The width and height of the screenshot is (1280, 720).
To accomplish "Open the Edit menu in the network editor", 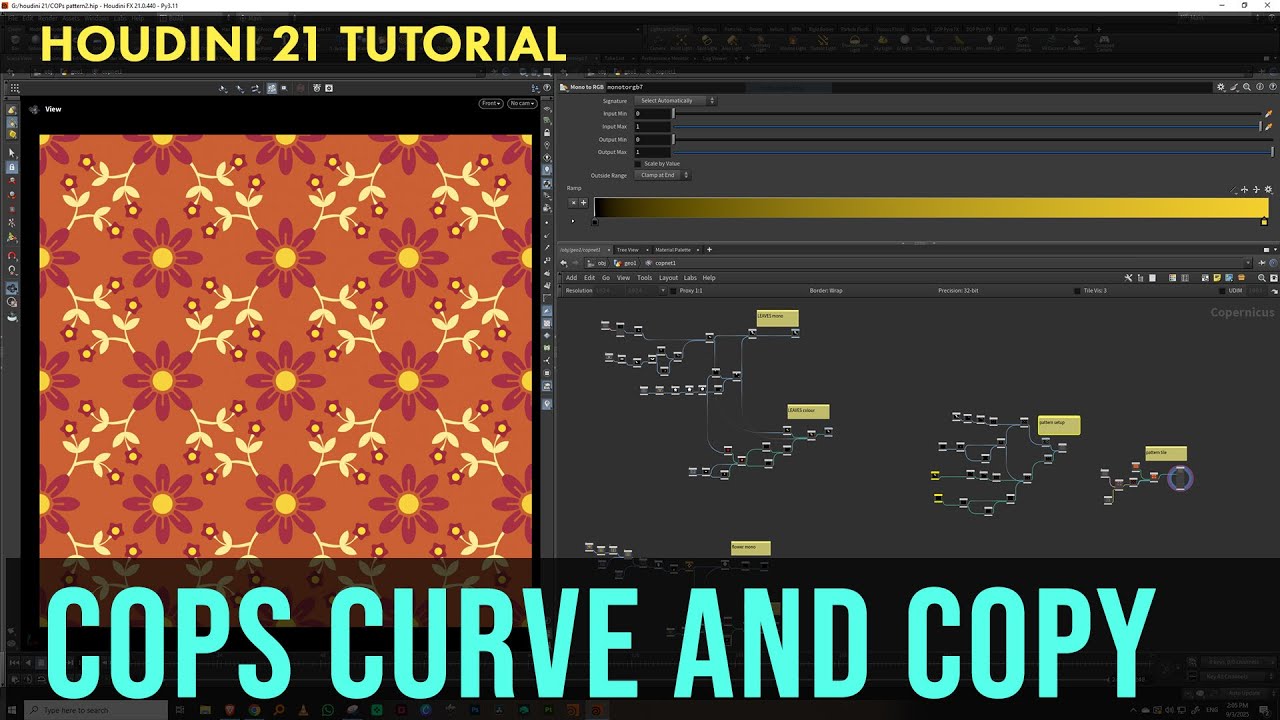I will coord(589,278).
